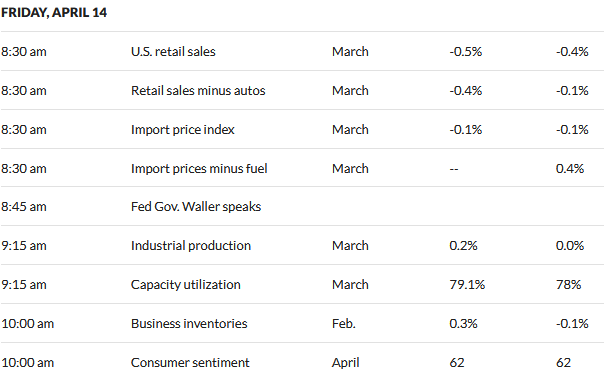Open Consumer sentiment report
The height and width of the screenshot is (376, 604).
click(190, 363)
